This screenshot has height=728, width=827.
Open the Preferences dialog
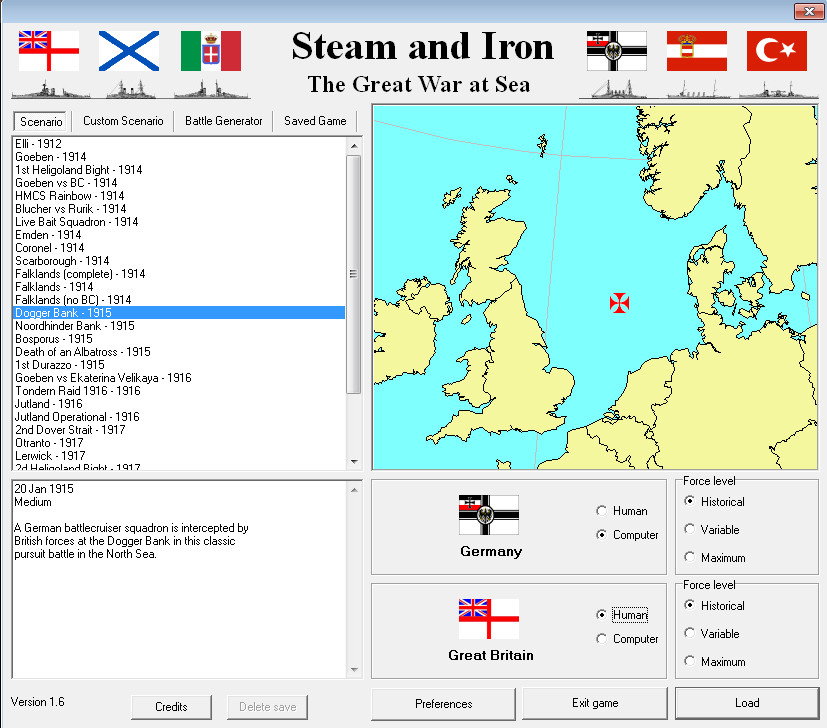click(443, 704)
